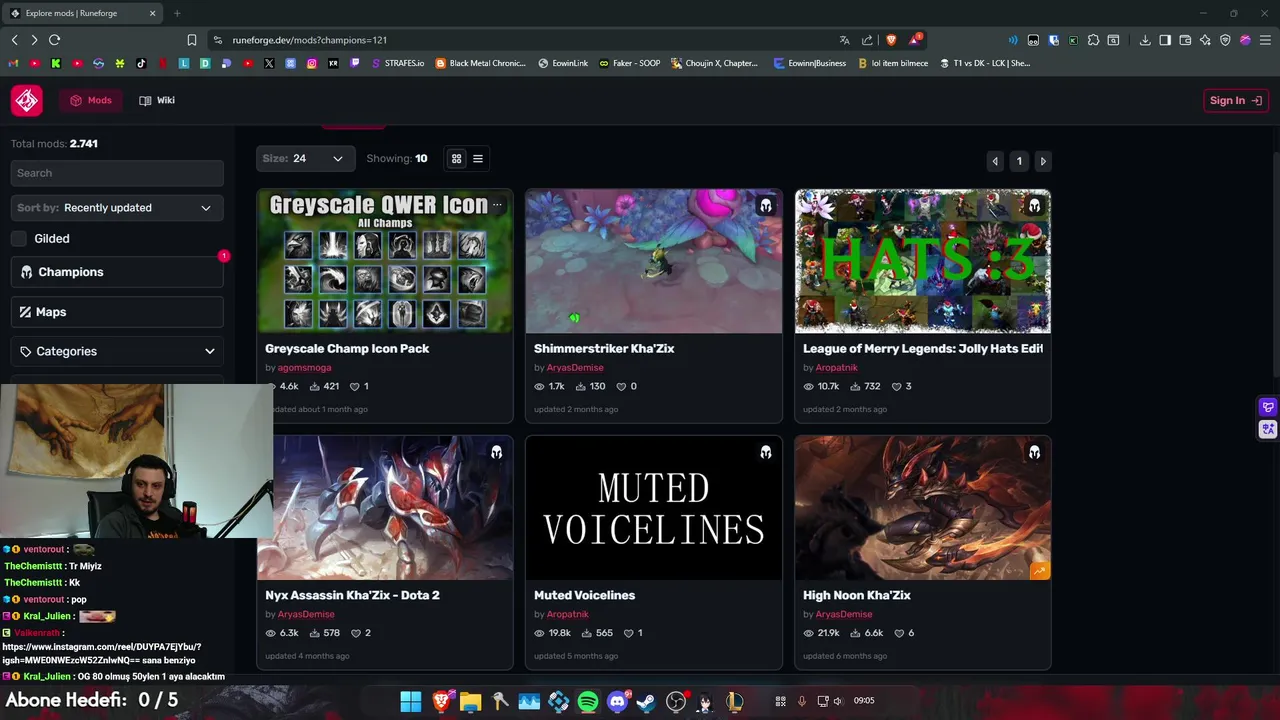Click more options on Greyscale card
1280x720 pixels.
pyautogui.click(x=497, y=205)
